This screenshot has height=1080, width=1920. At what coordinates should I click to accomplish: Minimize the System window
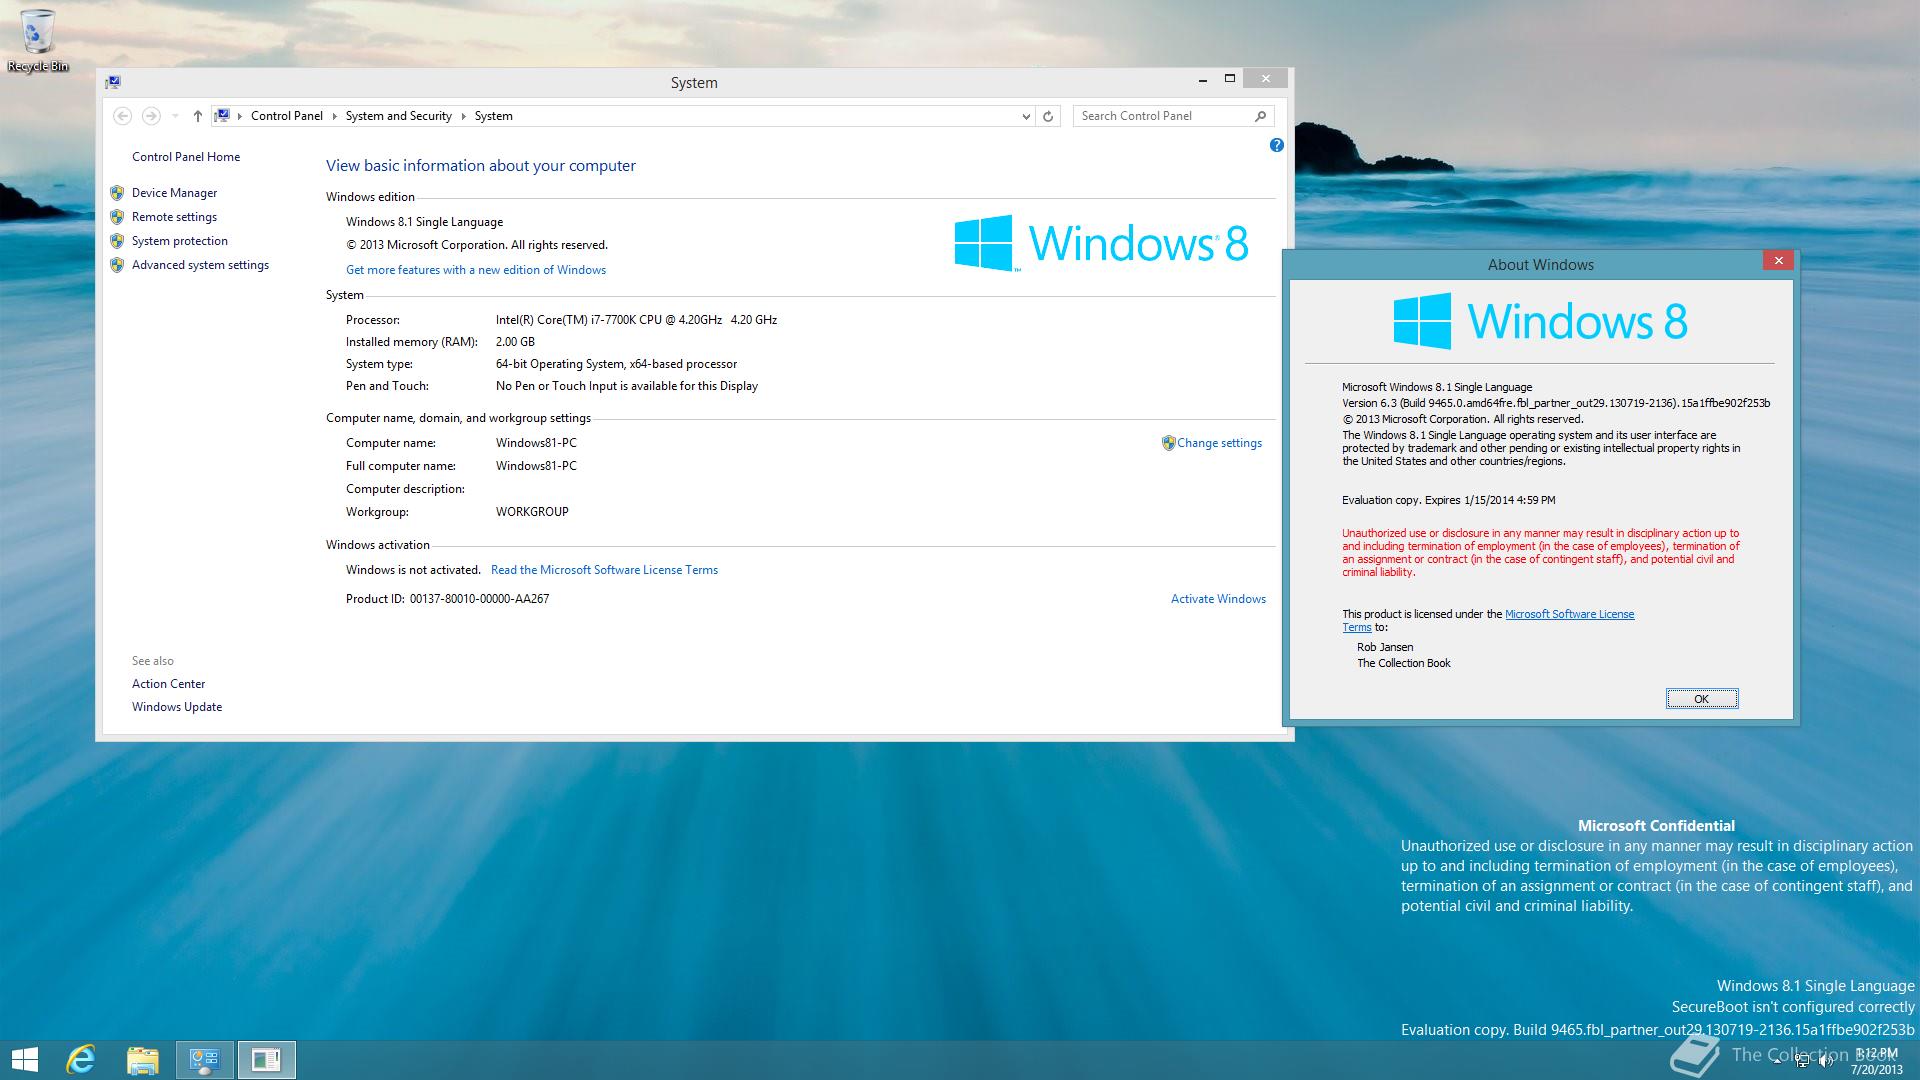[x=1203, y=79]
